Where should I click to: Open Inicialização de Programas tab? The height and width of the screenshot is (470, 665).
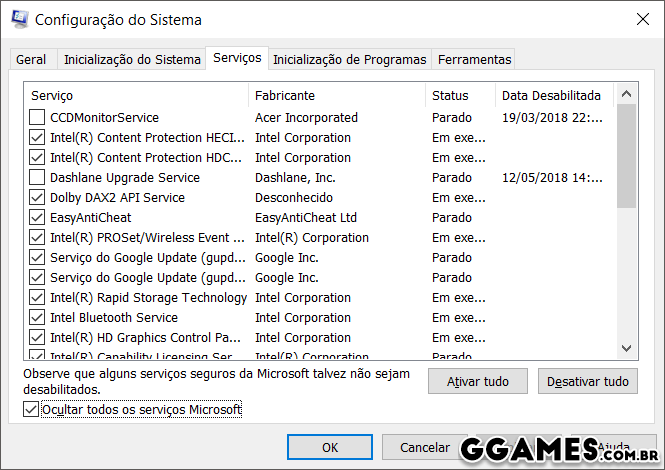(x=350, y=60)
